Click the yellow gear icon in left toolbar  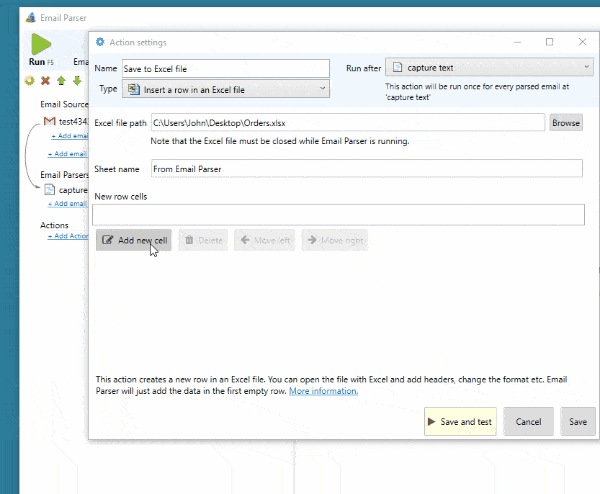29,81
